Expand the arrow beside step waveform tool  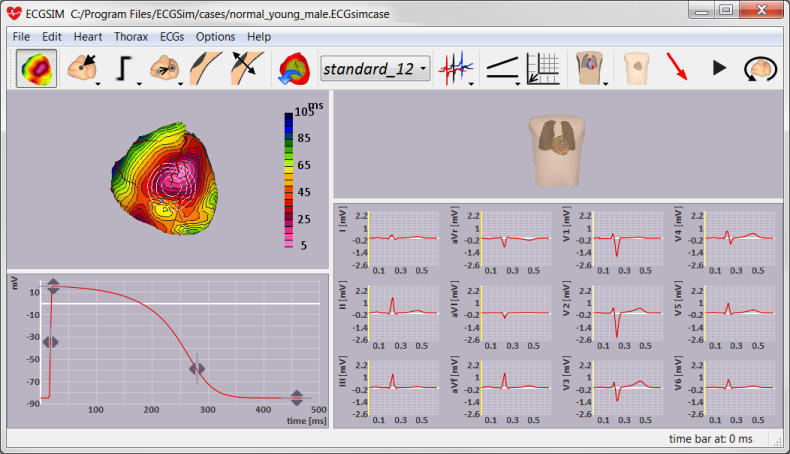point(139,84)
